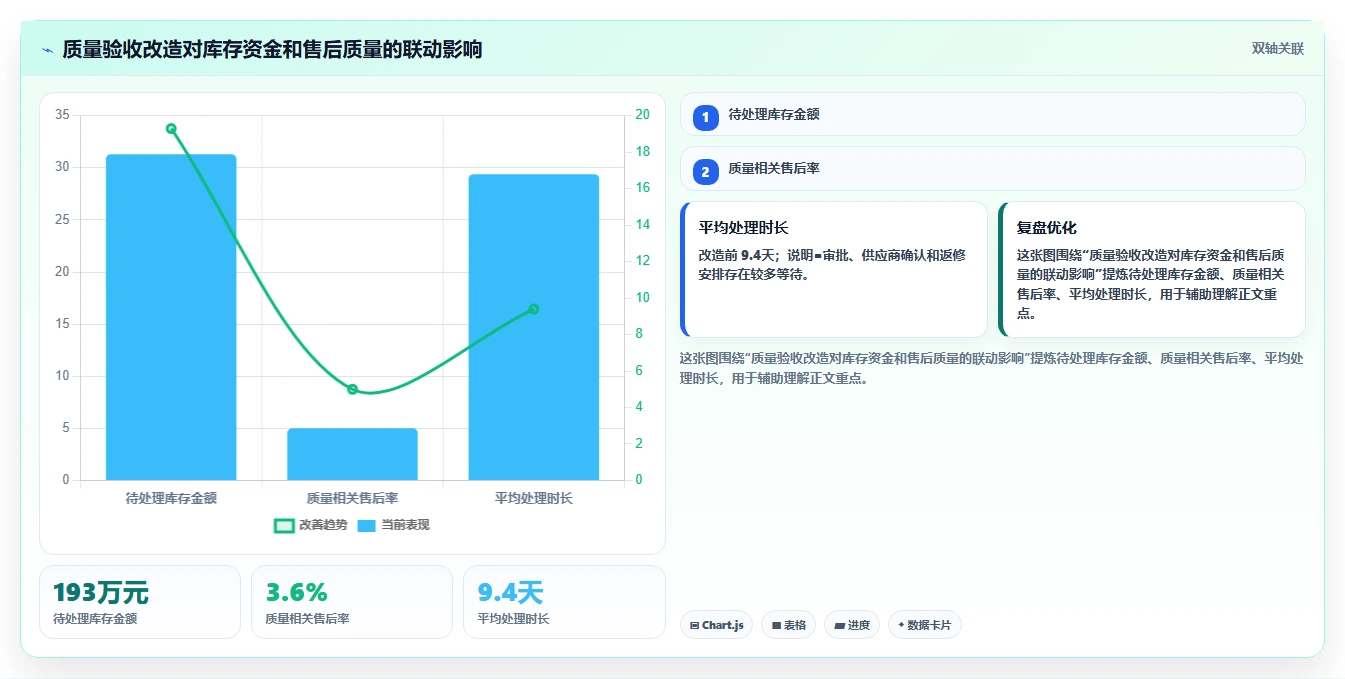
Task: Click the lightning icon beside the title
Action: [48, 50]
